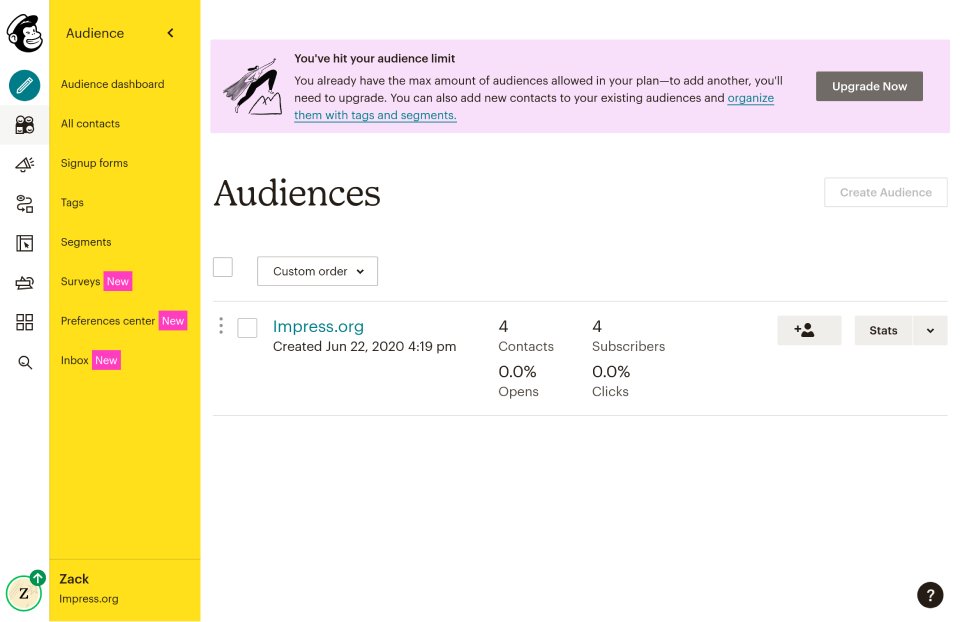Open Segments in sidebar
Viewport: 960px width, 622px height.
coord(86,242)
